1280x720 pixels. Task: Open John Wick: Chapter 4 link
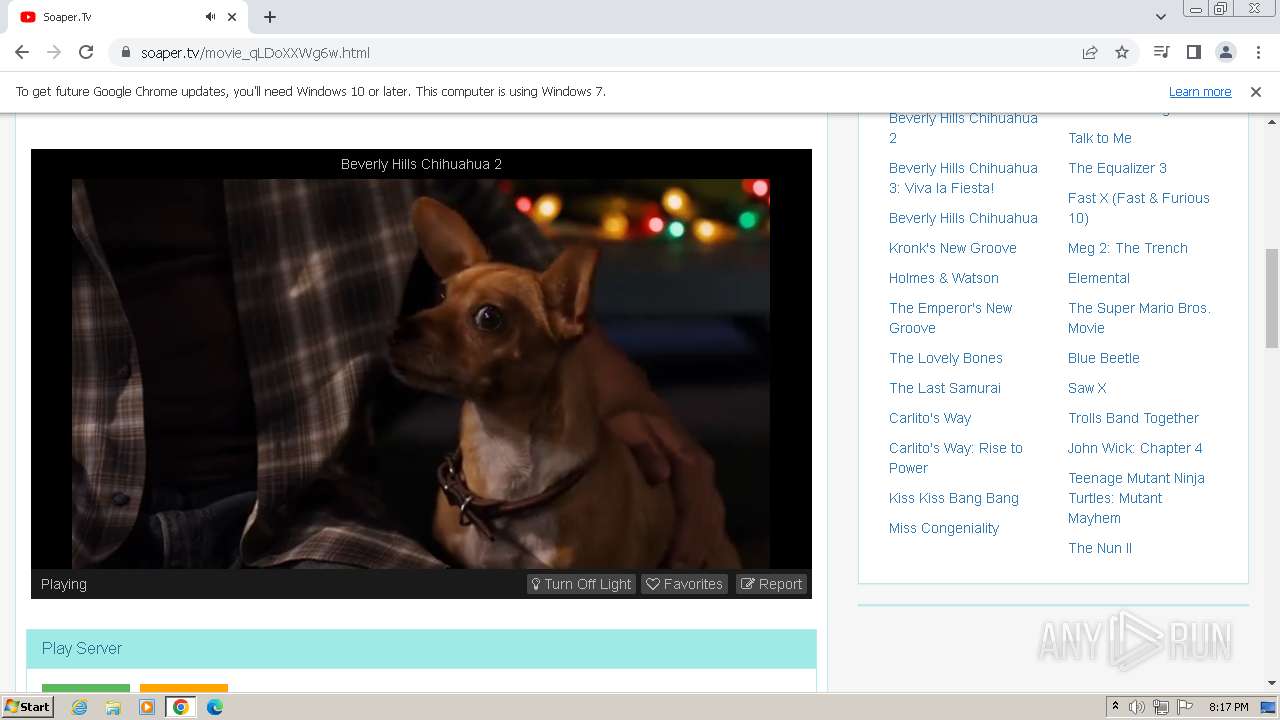(x=1135, y=448)
